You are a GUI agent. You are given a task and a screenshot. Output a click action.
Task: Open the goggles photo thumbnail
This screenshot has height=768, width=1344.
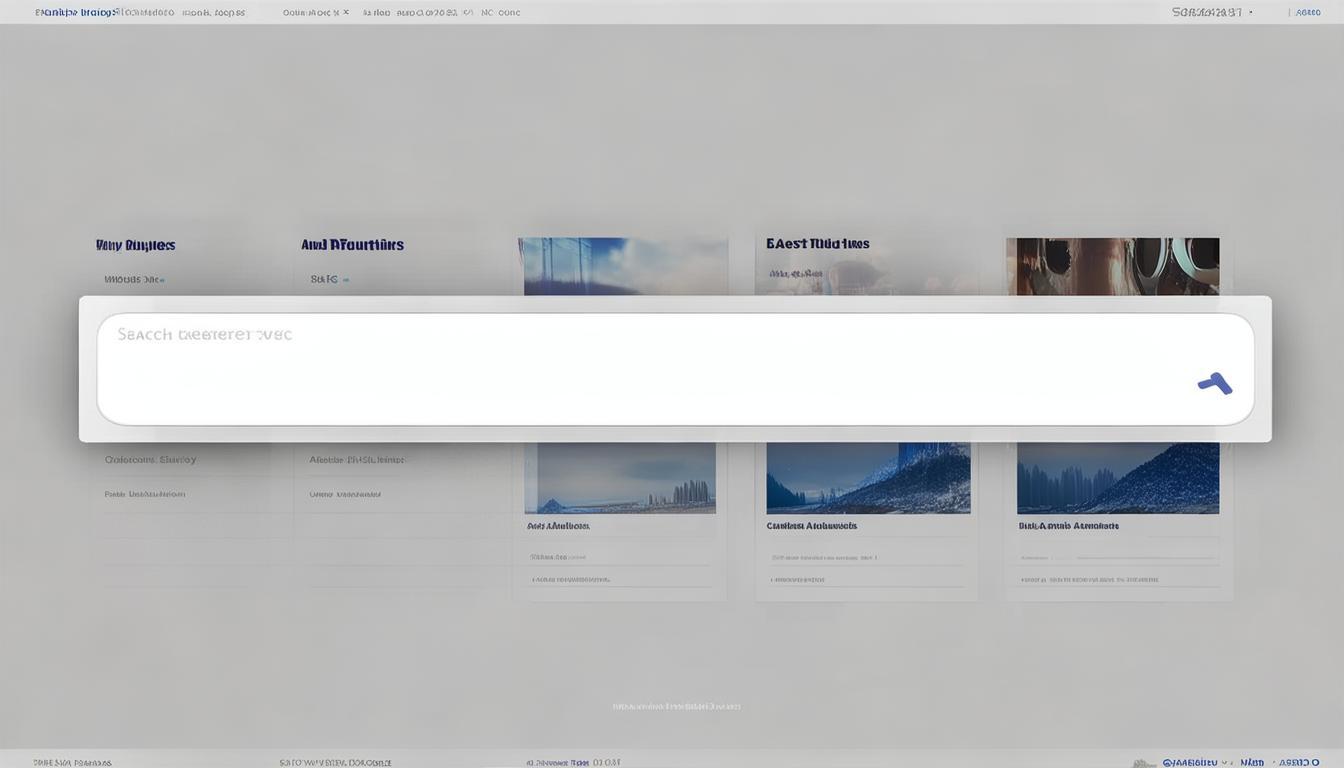[1112, 266]
